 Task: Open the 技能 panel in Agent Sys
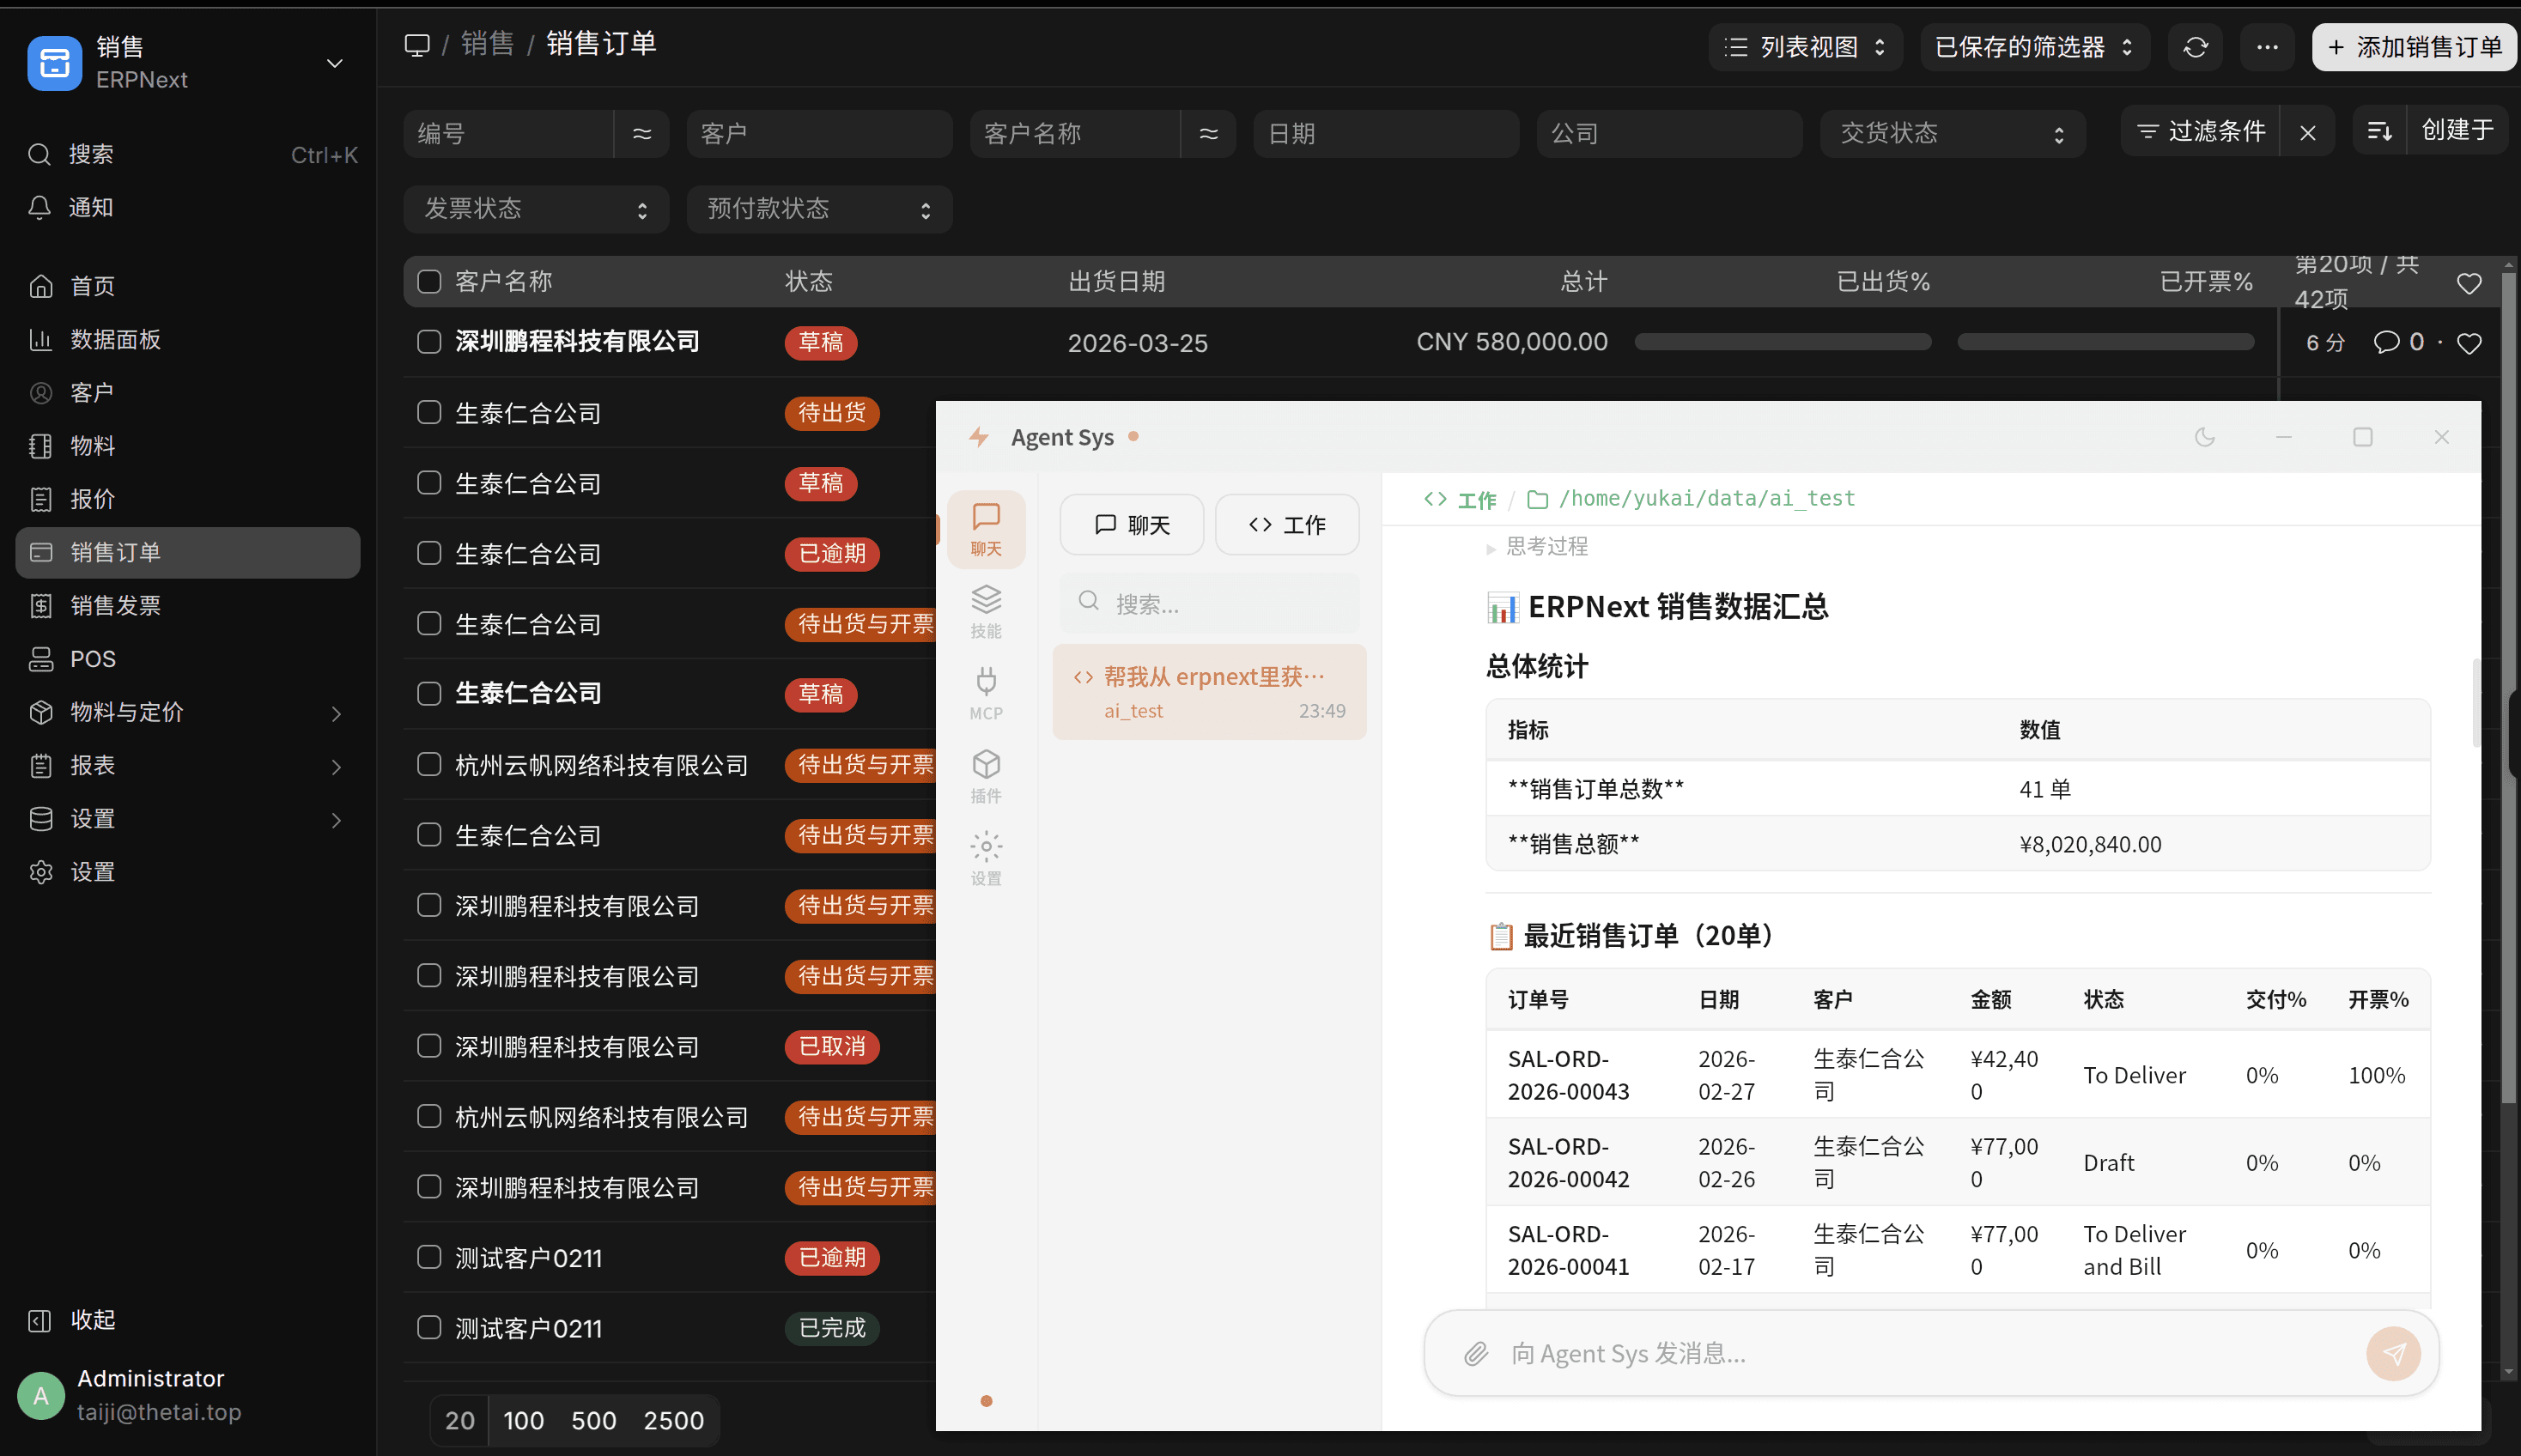[986, 610]
